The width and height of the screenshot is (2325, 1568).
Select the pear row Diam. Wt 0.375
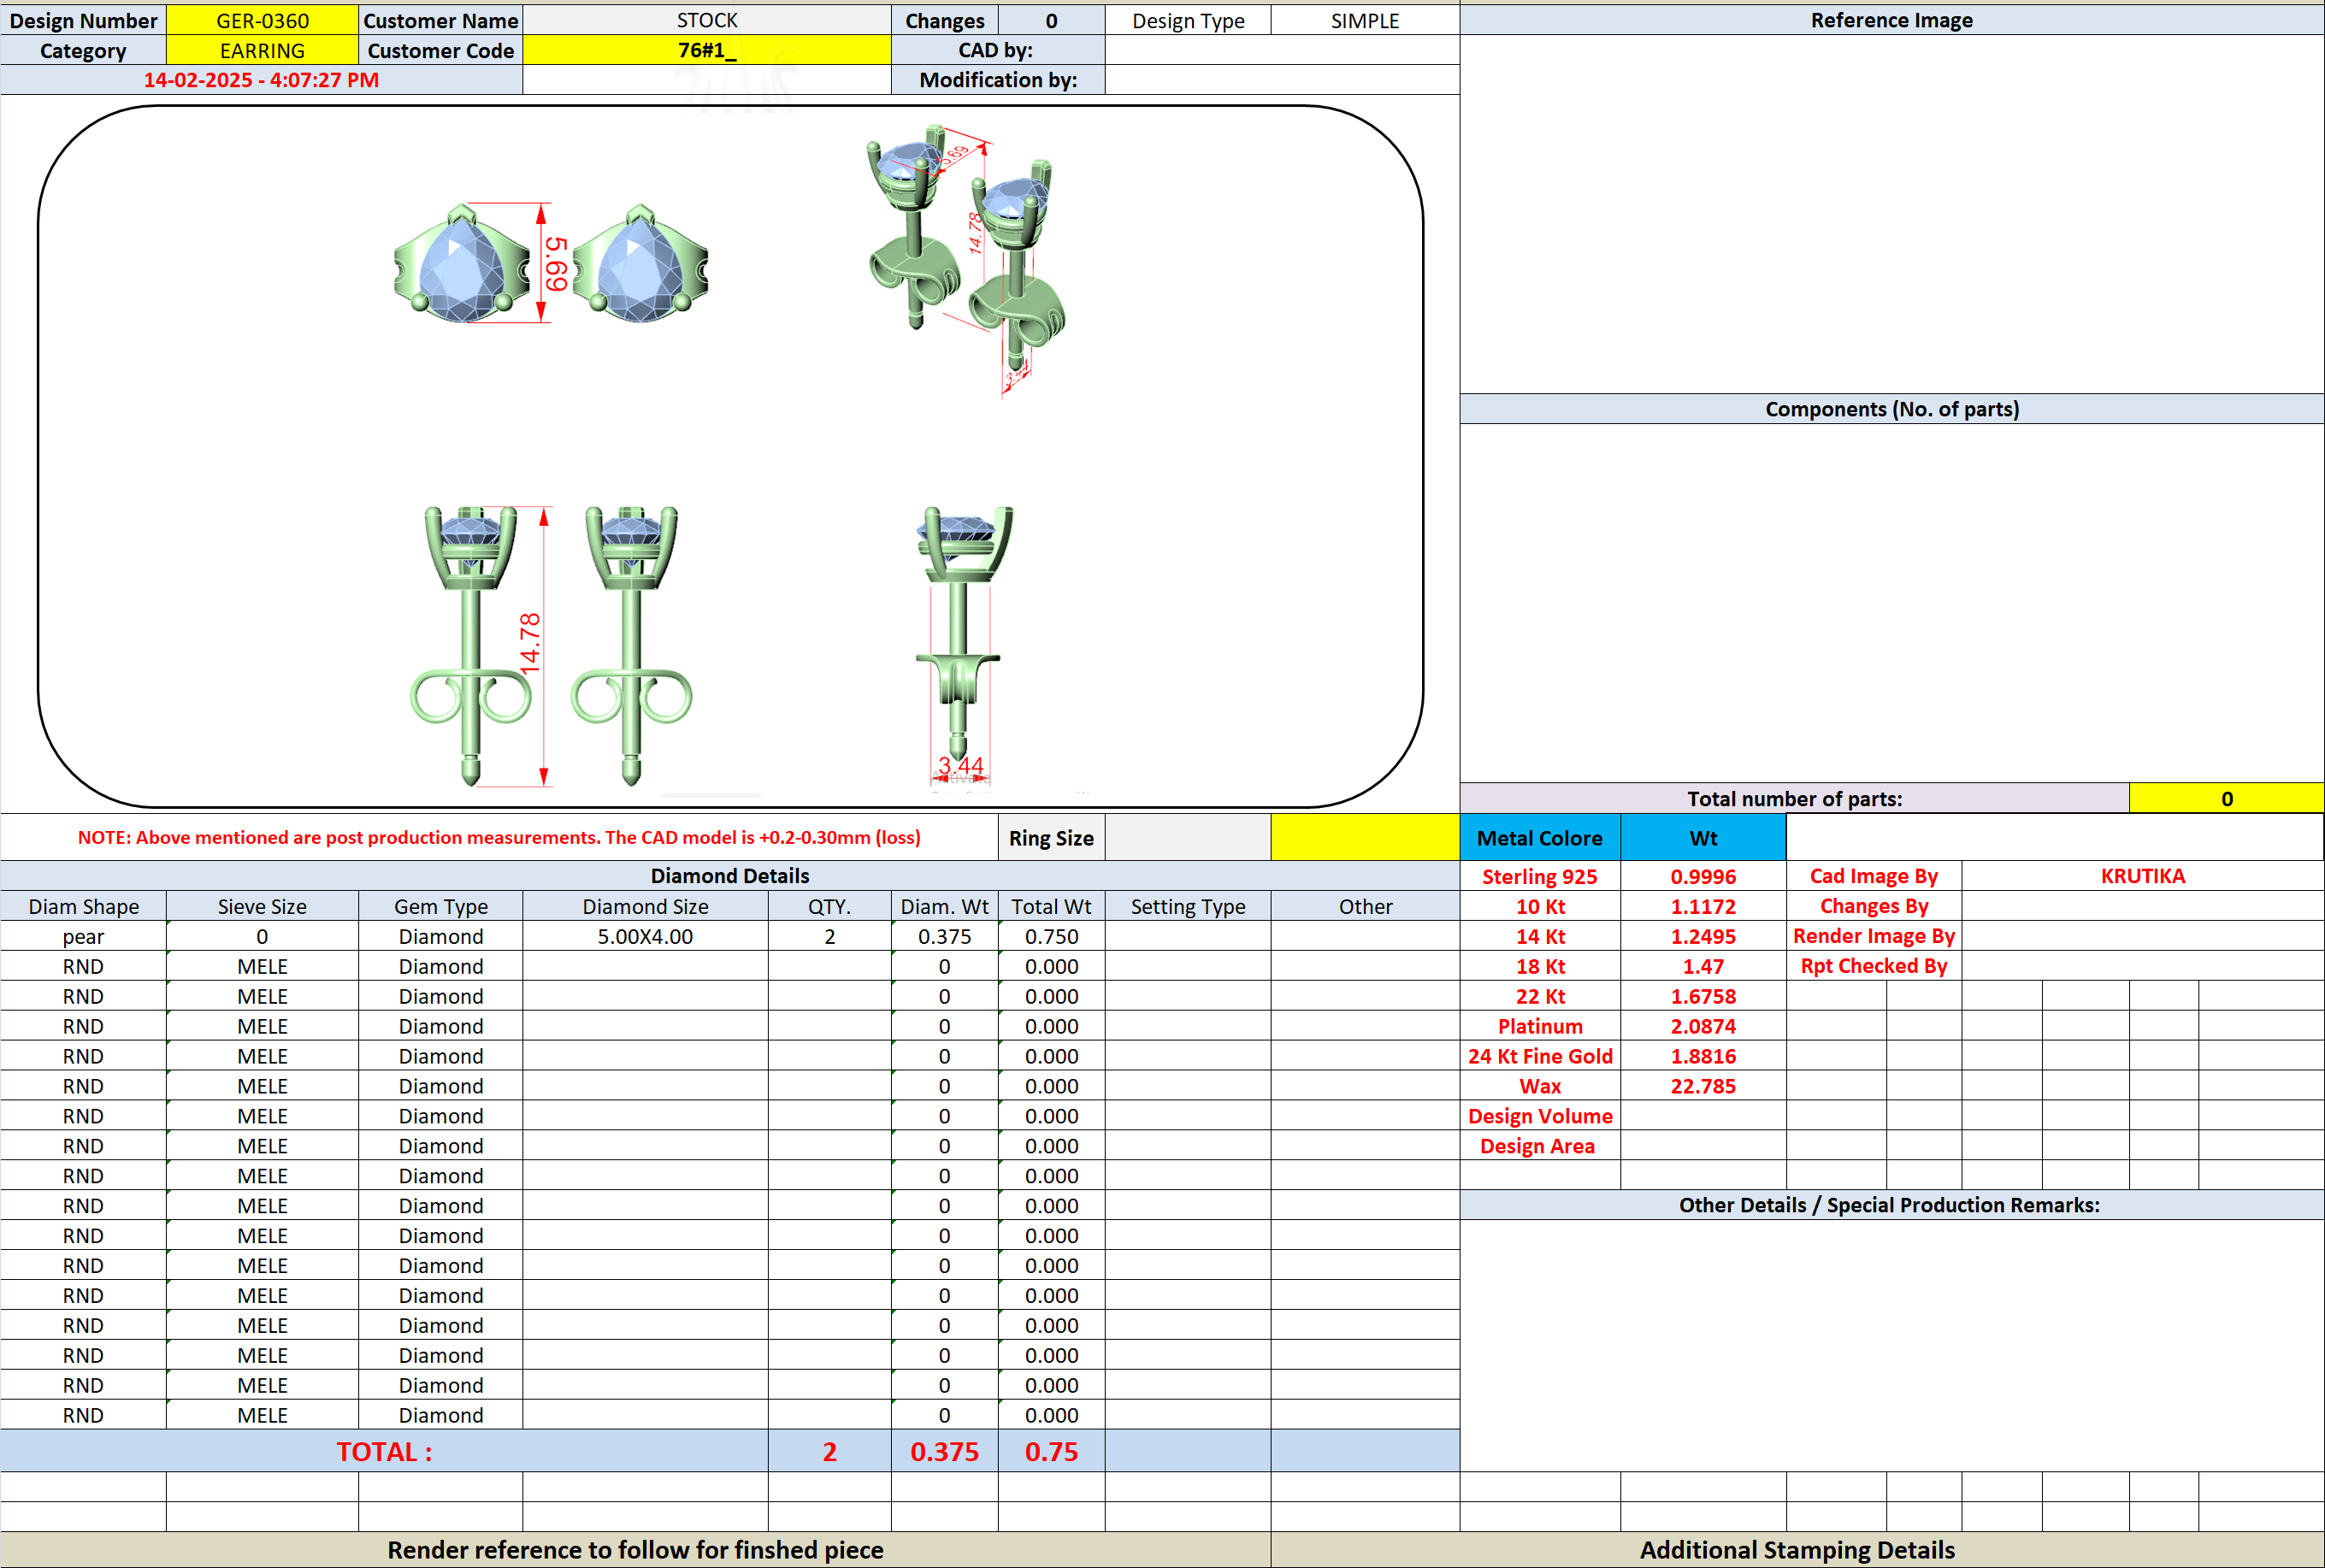pos(944,936)
